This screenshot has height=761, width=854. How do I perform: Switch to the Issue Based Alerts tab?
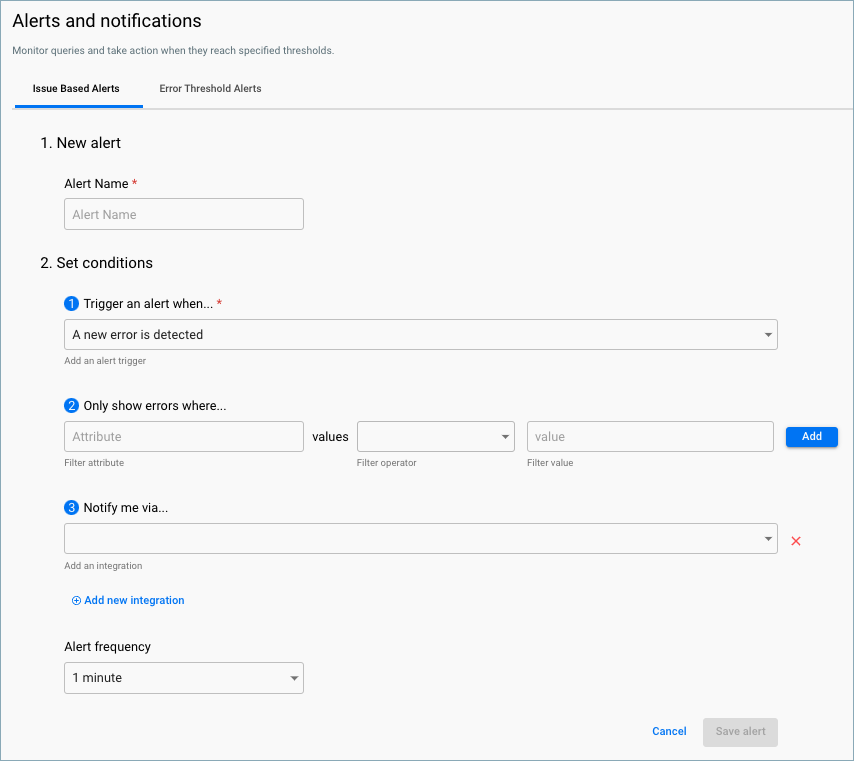pos(78,88)
